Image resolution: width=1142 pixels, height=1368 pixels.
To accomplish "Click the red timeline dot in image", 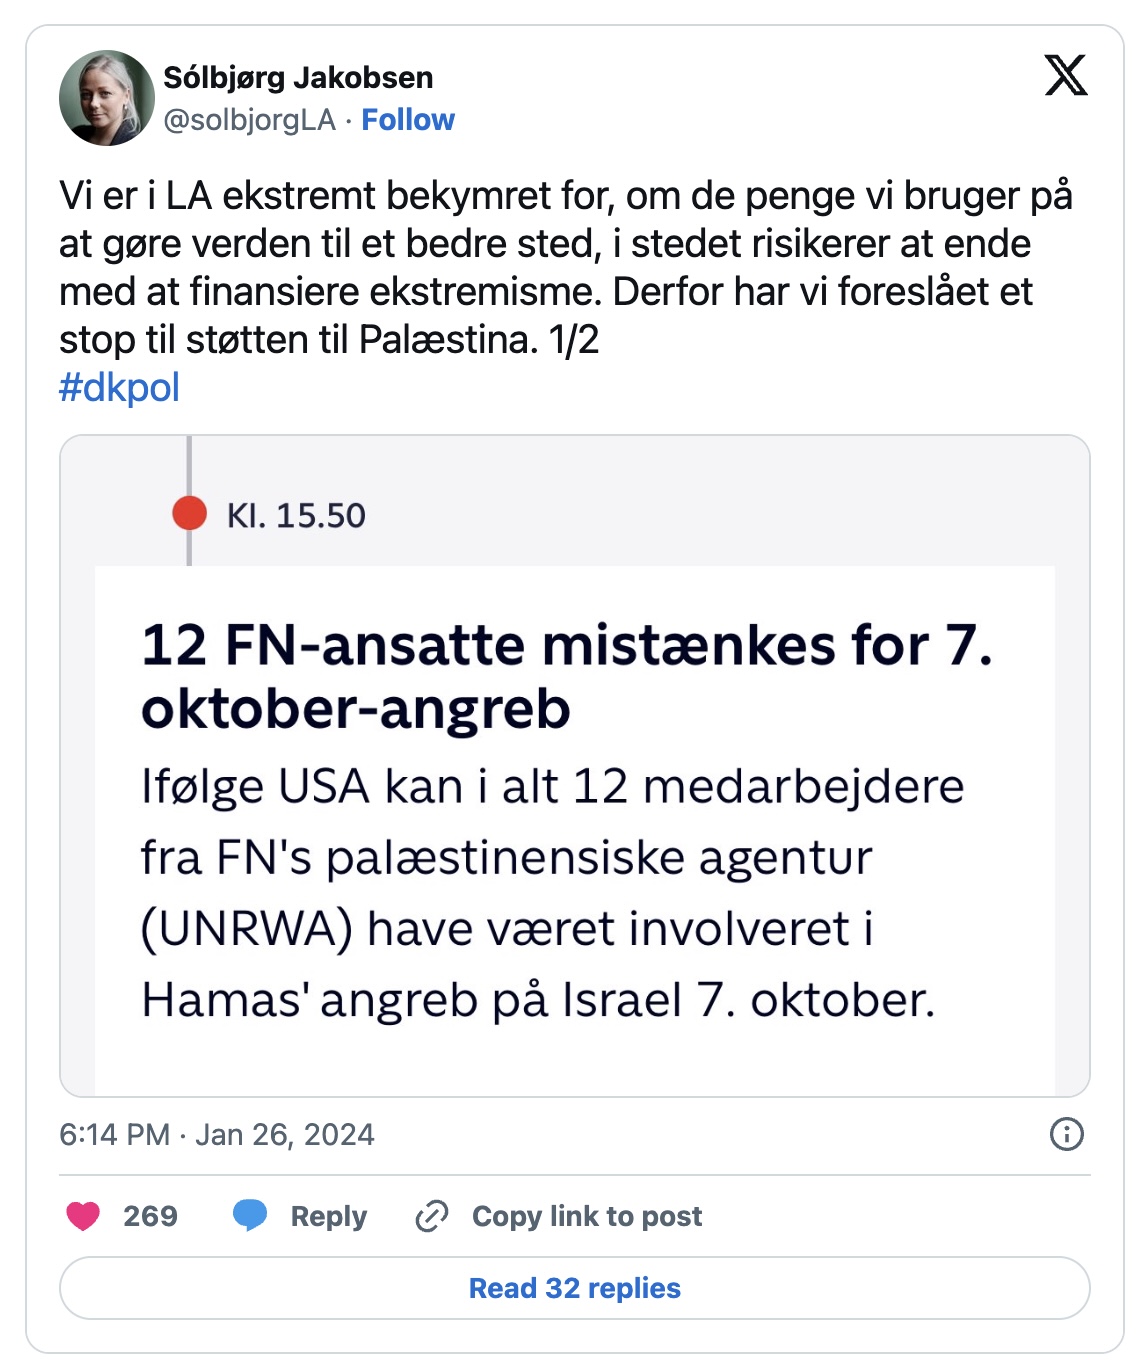I will (189, 513).
